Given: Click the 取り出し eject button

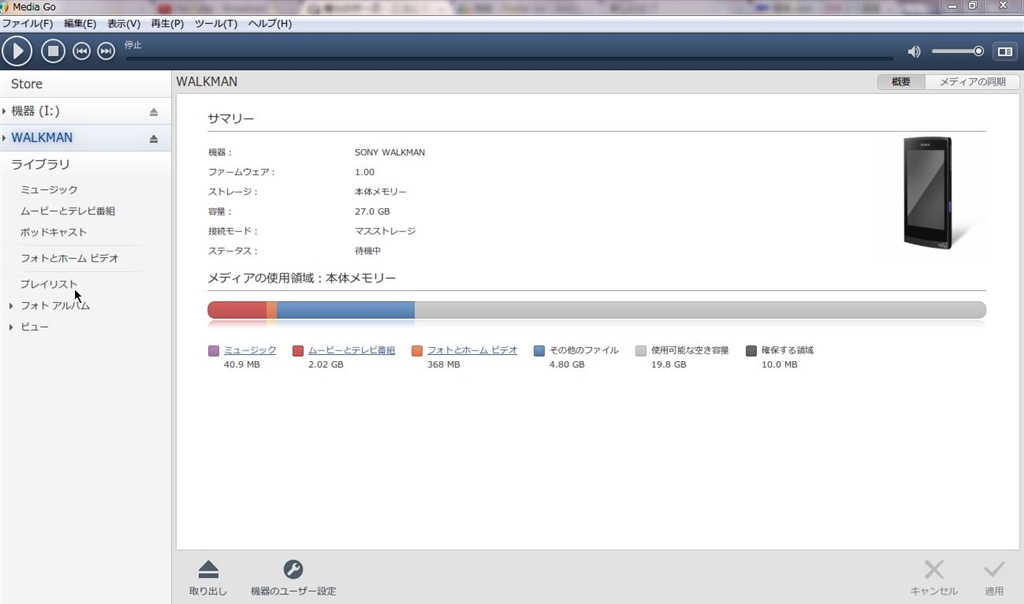Looking at the screenshot, I should 208,578.
